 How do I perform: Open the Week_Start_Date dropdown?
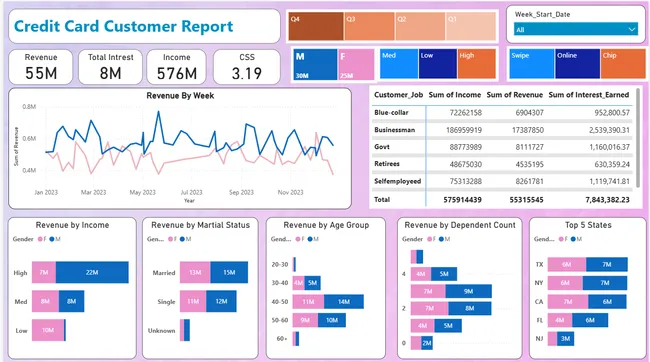click(575, 29)
